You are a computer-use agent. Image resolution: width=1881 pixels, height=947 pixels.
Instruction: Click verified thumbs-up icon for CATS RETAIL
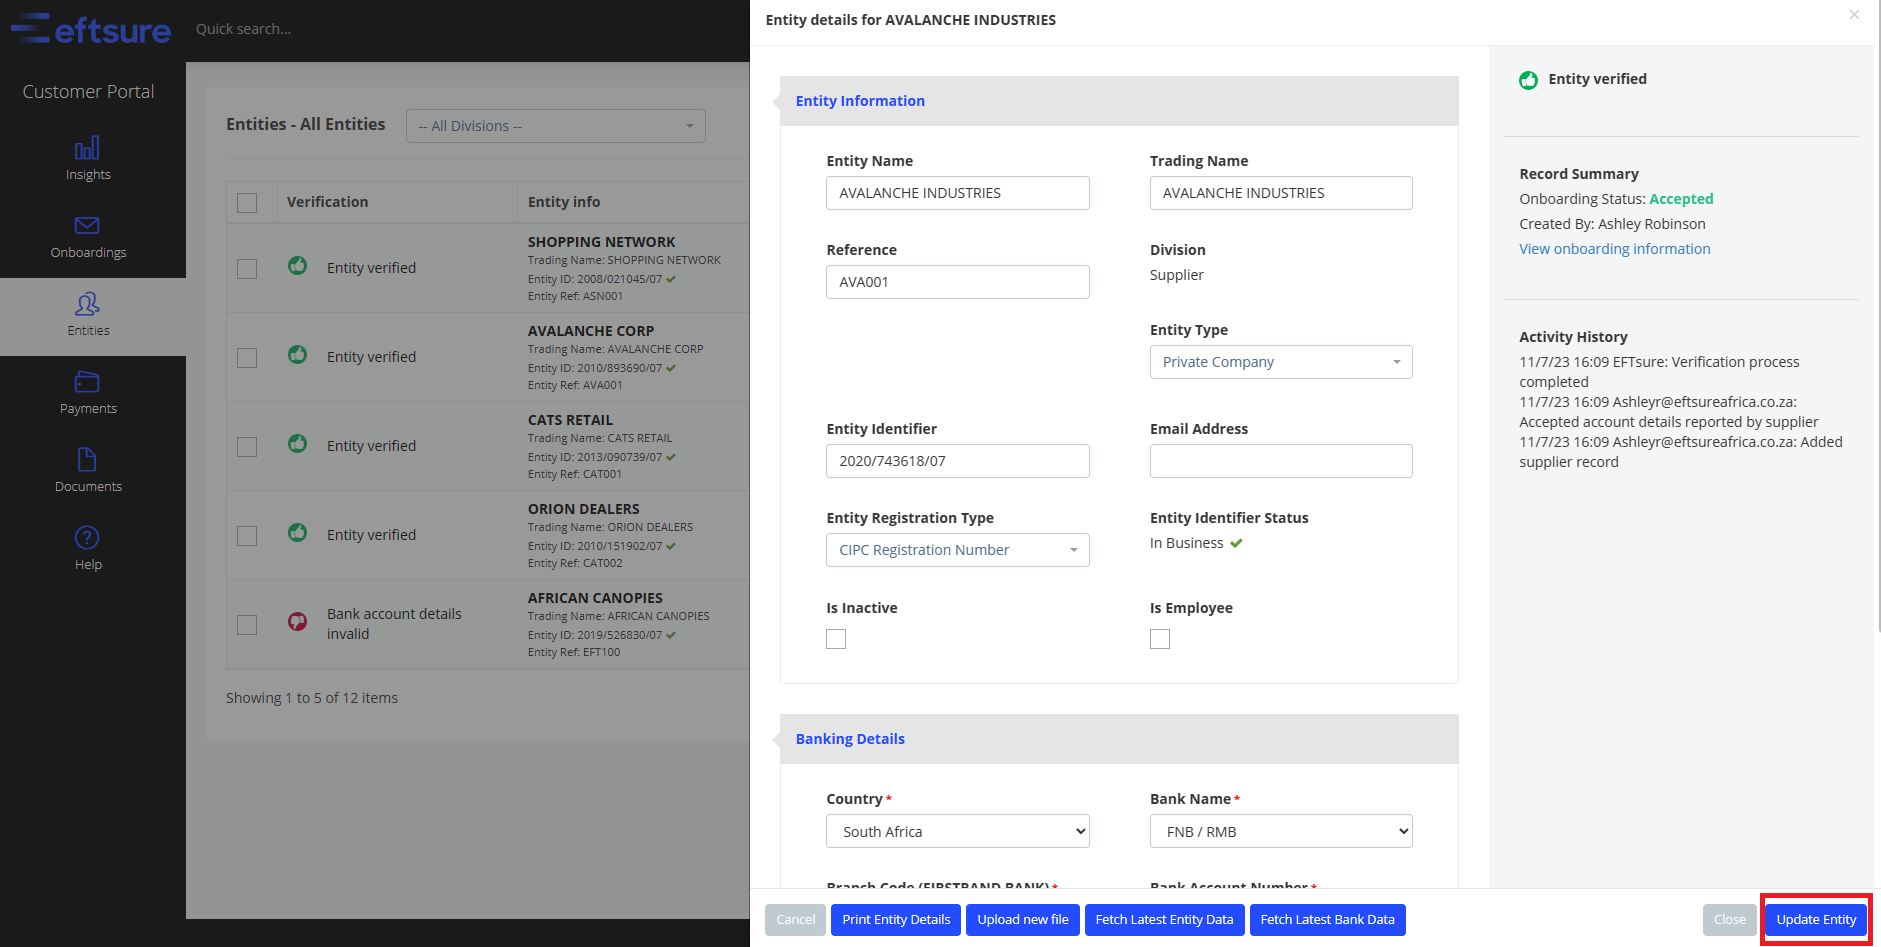click(297, 444)
